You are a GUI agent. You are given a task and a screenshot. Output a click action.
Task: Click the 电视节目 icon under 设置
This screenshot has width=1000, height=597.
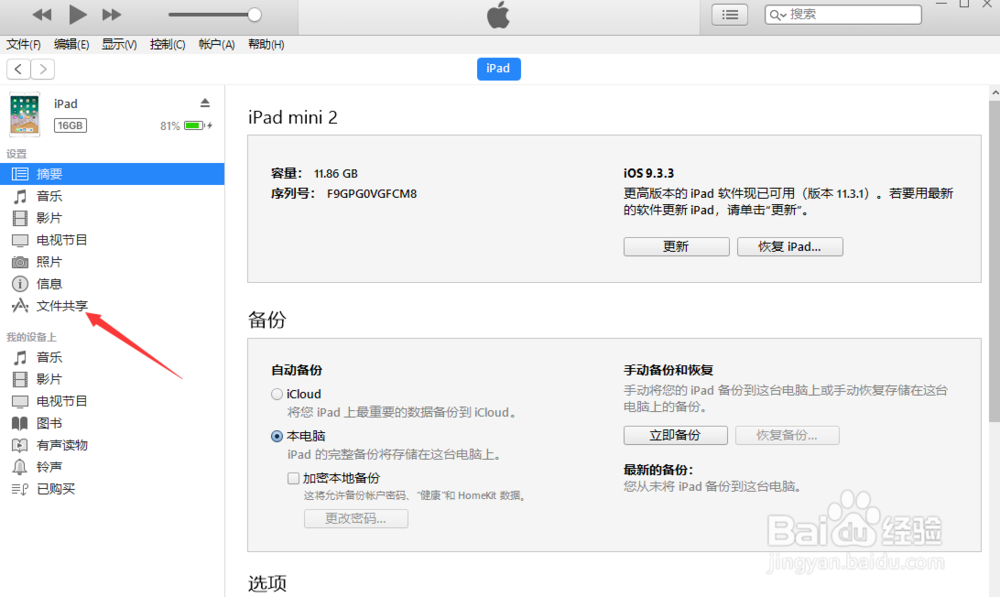point(20,240)
